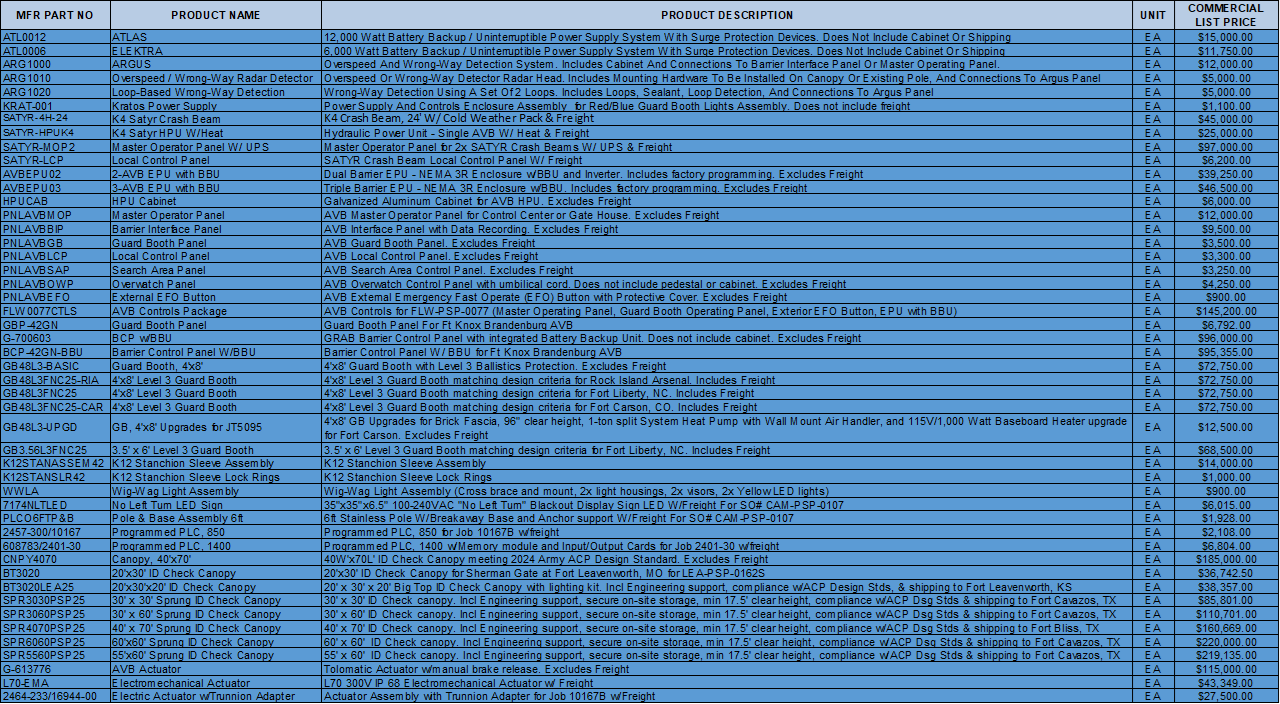Click the BCP w/BBU name cell

(x=215, y=339)
